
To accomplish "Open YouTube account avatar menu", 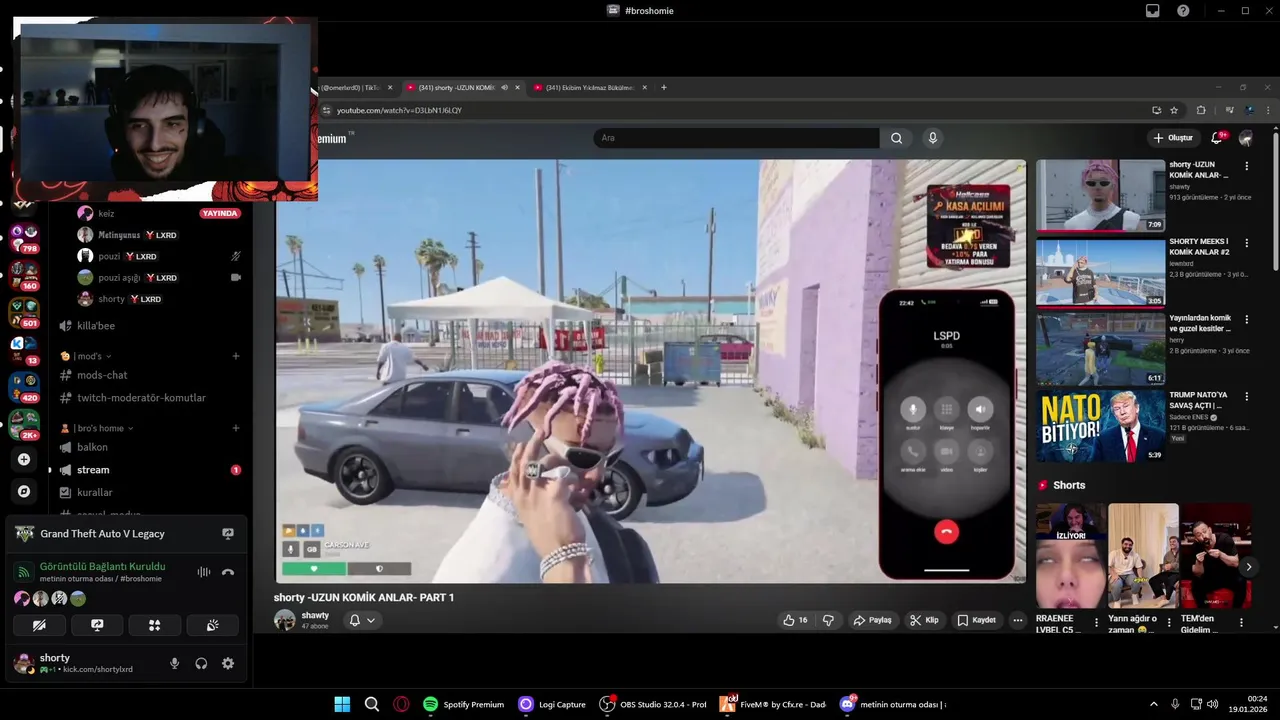I will point(1246,138).
